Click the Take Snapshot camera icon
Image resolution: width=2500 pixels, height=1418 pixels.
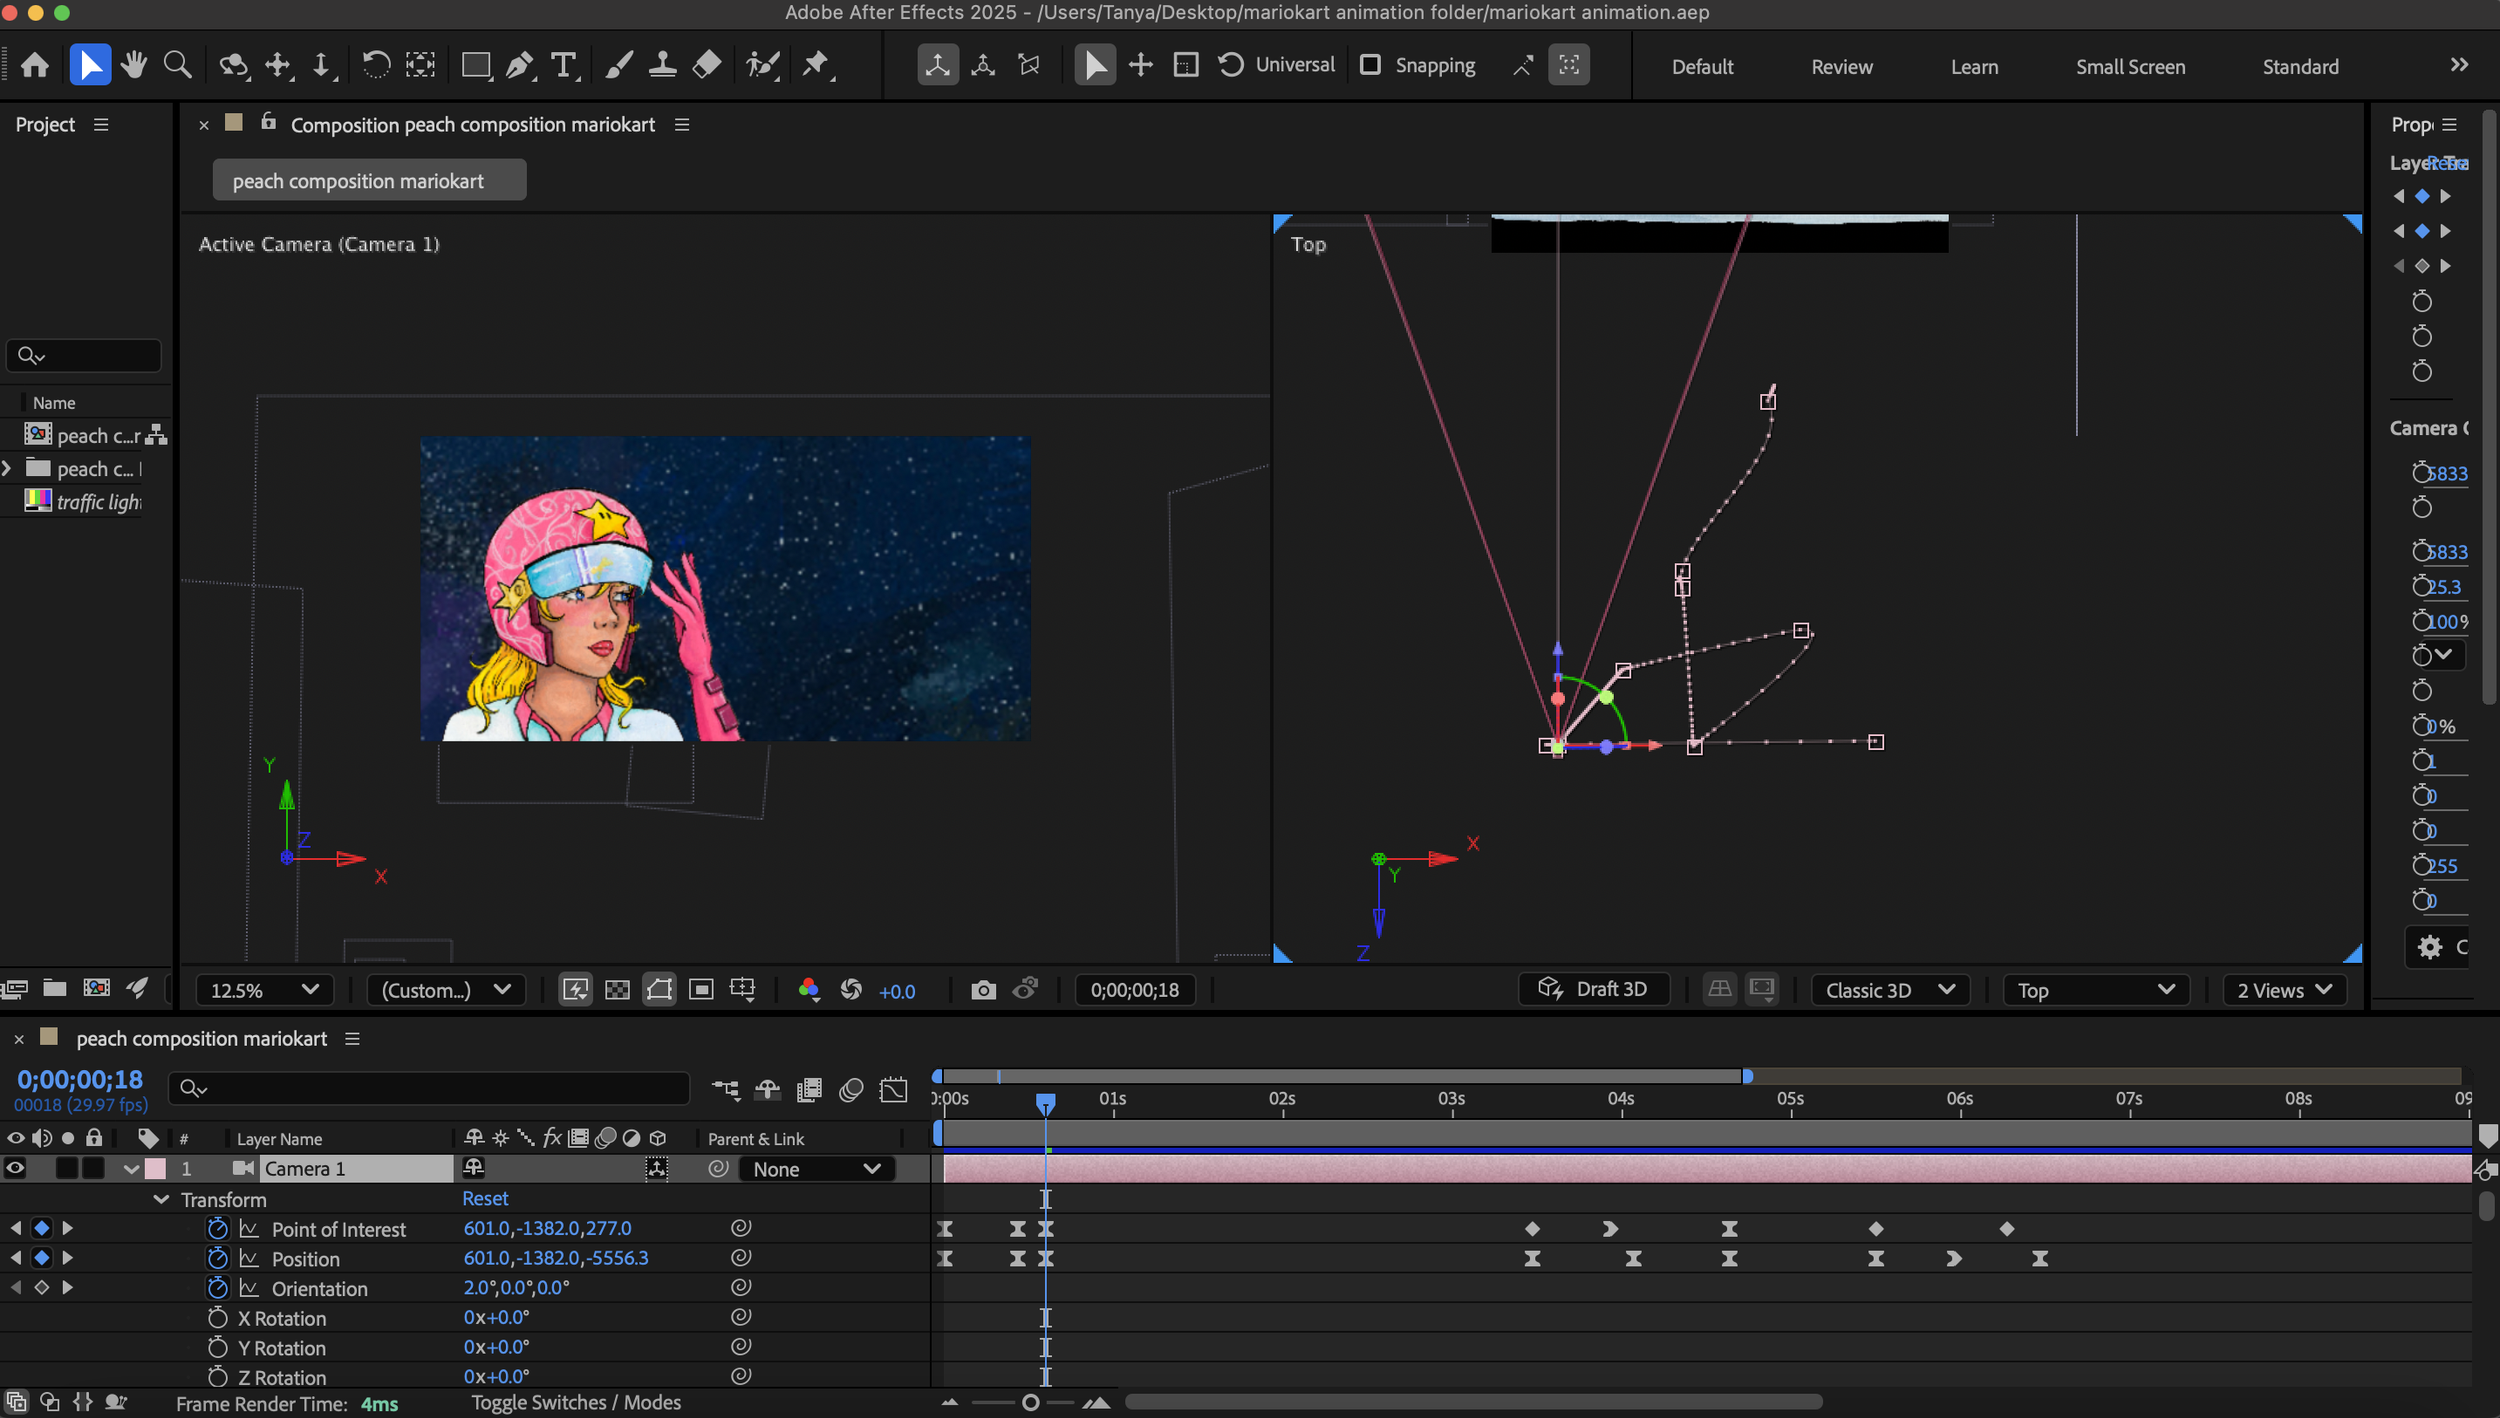[x=983, y=990]
